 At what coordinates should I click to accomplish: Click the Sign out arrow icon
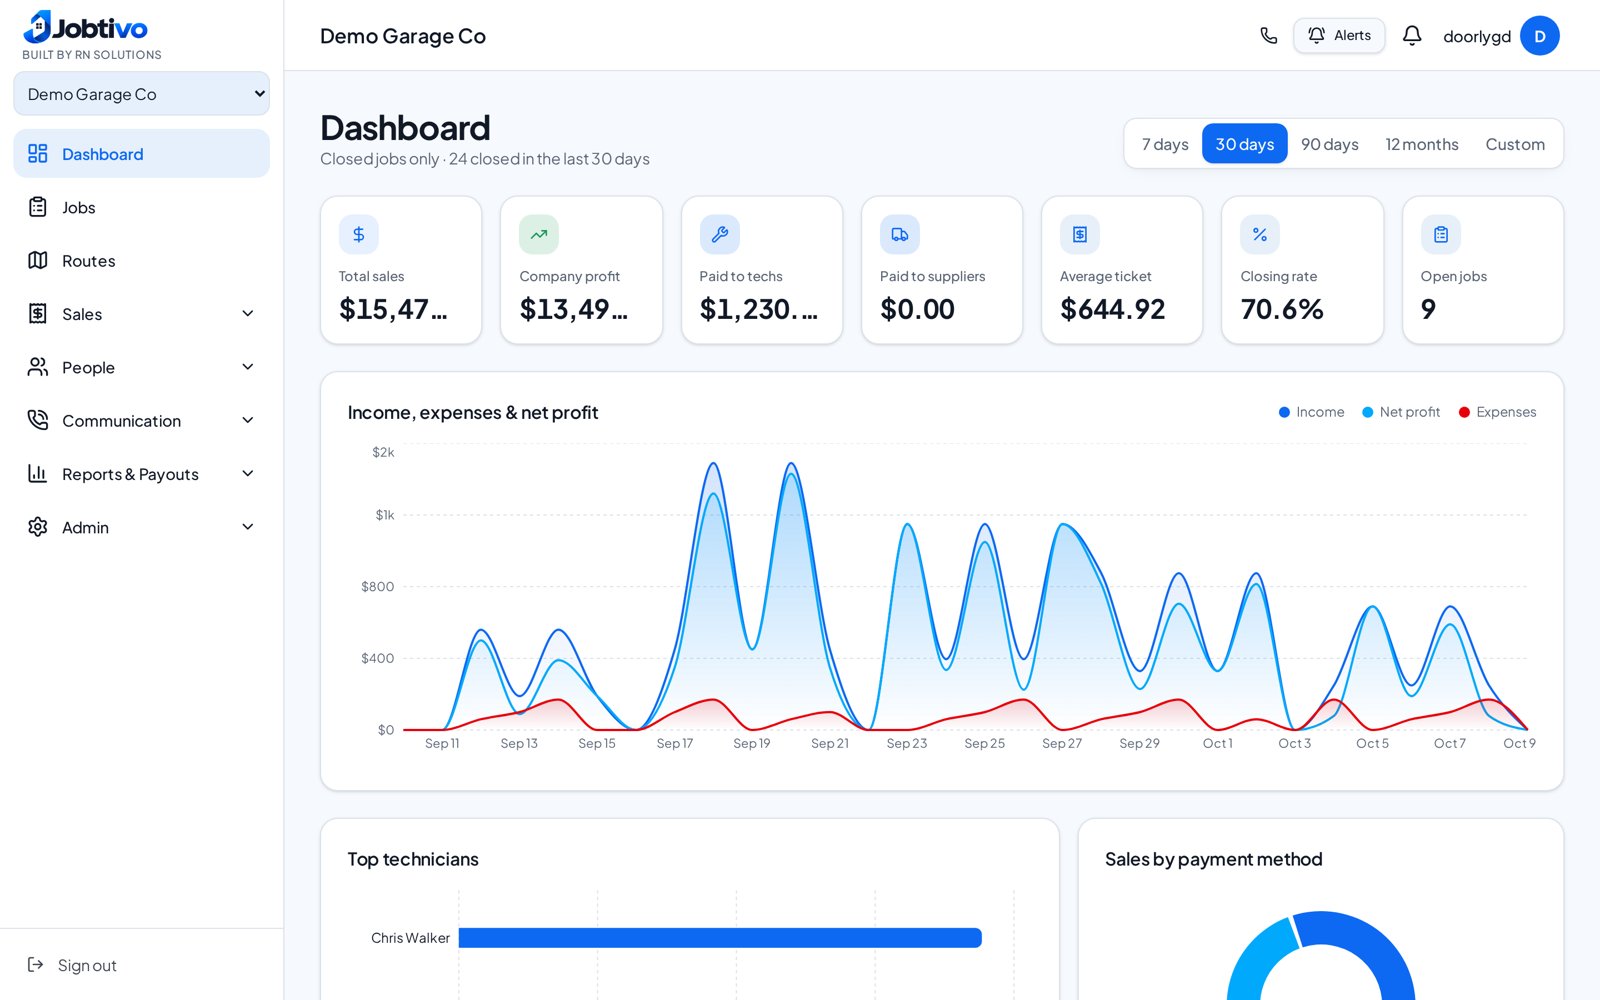point(36,965)
